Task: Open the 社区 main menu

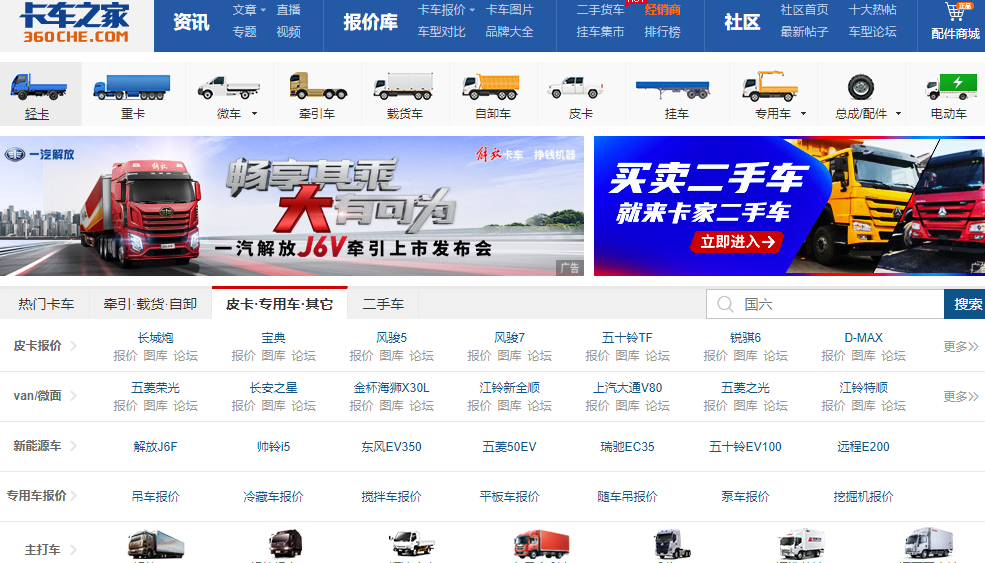Action: coord(742,23)
